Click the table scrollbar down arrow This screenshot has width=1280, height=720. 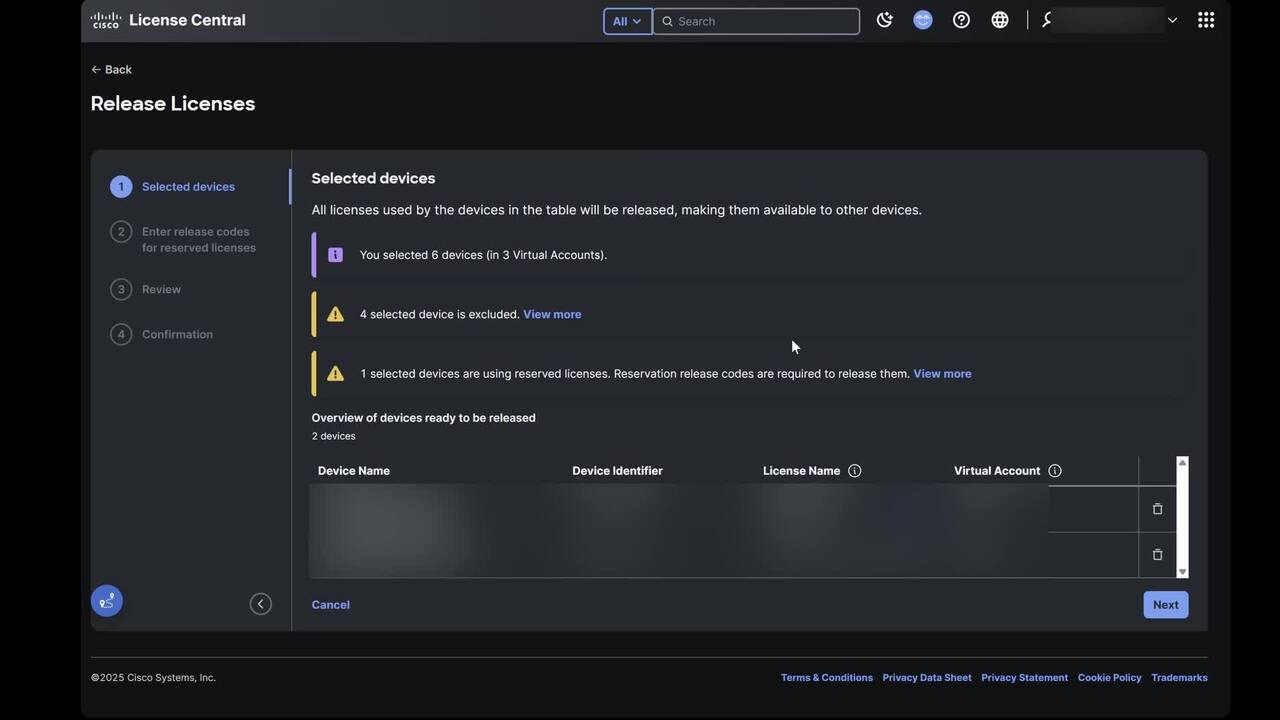[x=1182, y=572]
